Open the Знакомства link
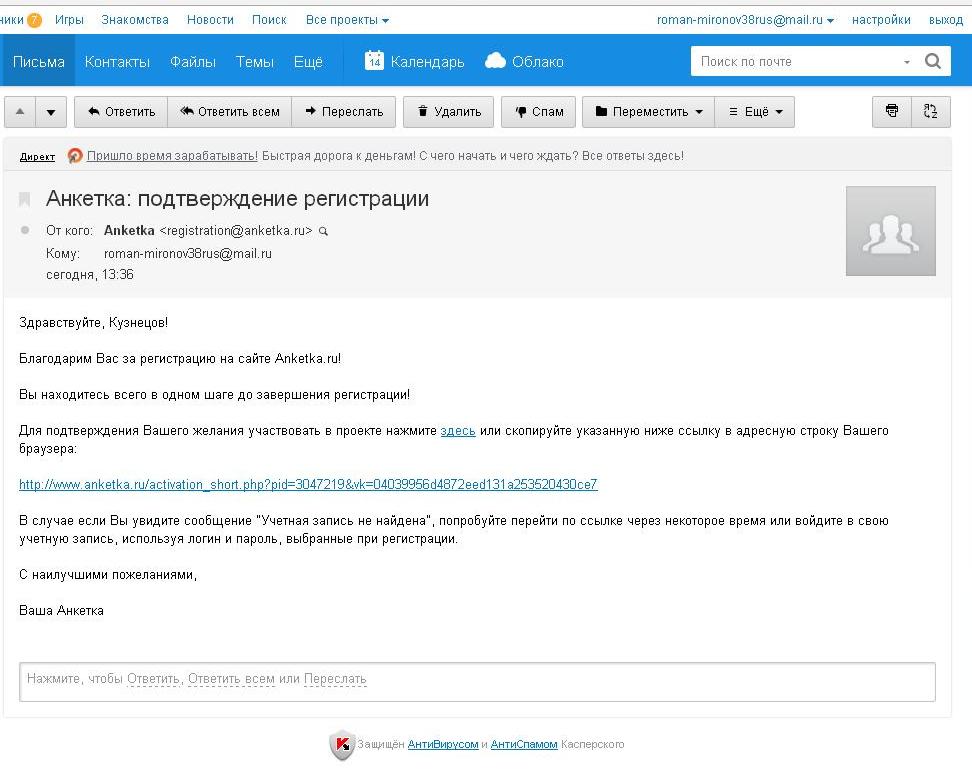972x770 pixels. click(135, 20)
